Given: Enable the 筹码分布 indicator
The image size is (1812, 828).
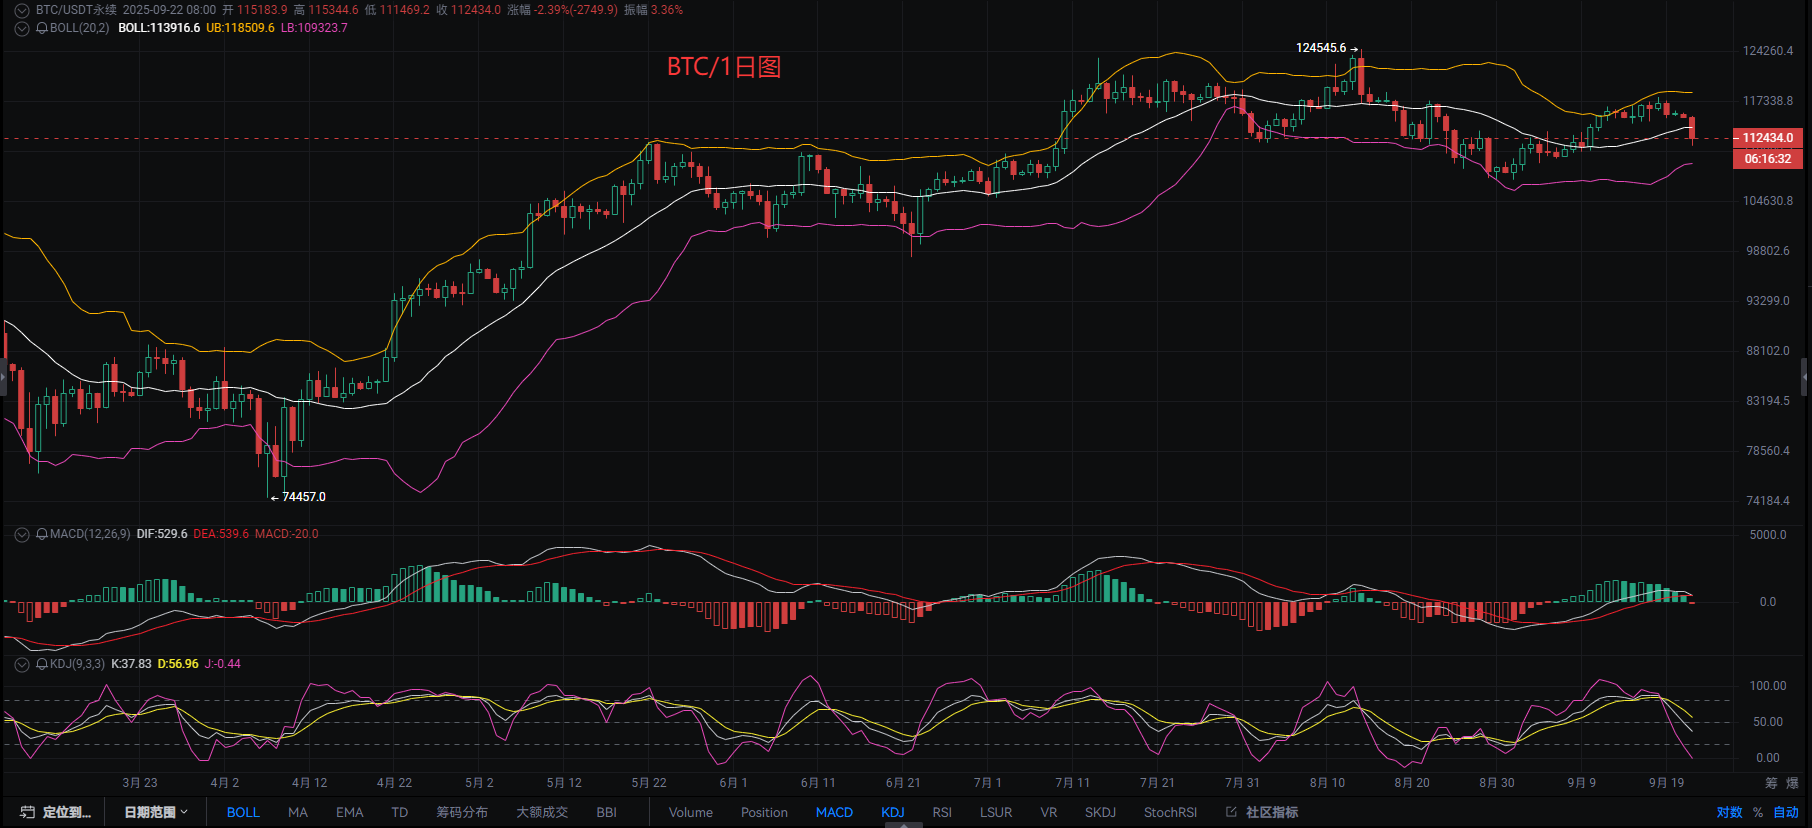Looking at the screenshot, I should point(462,812).
